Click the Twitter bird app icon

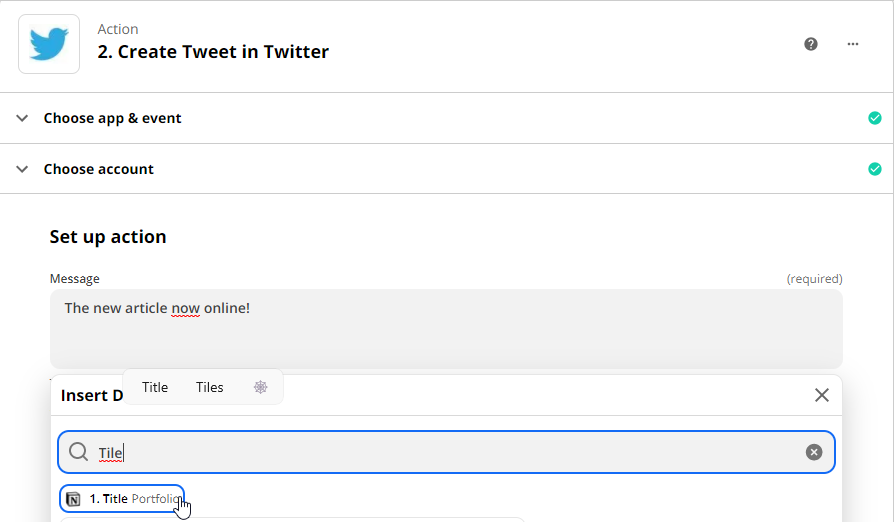(x=49, y=44)
